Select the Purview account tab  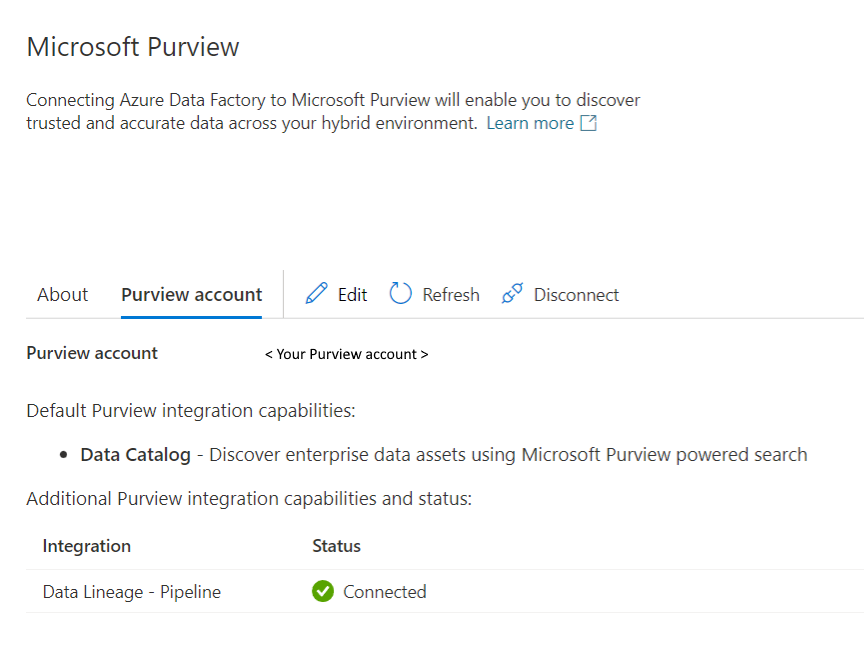point(191,294)
